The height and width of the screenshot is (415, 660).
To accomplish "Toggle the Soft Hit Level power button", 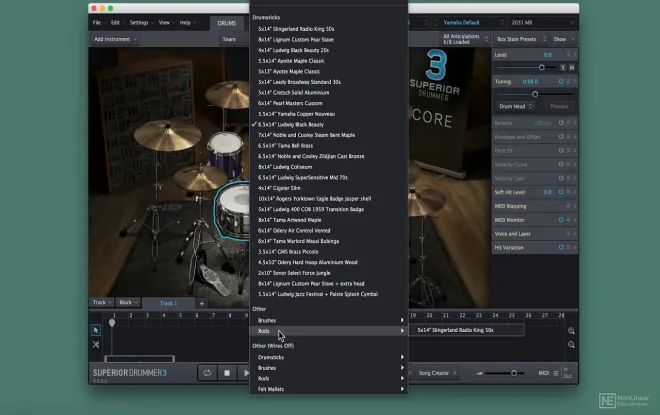I will point(561,192).
